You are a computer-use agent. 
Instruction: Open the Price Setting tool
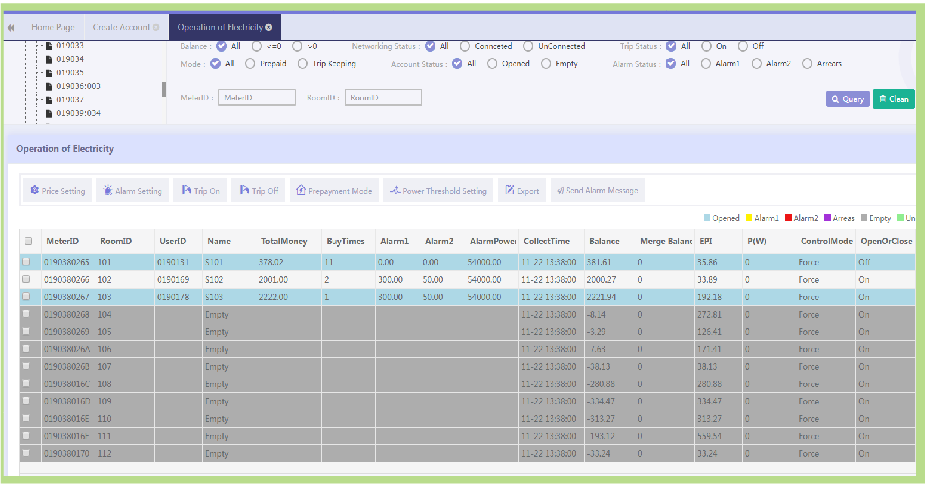tap(57, 191)
